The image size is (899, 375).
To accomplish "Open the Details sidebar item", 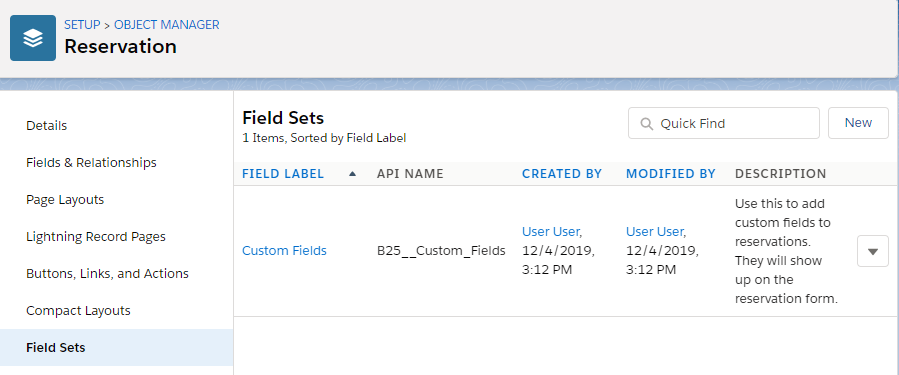I will pyautogui.click(x=46, y=126).
